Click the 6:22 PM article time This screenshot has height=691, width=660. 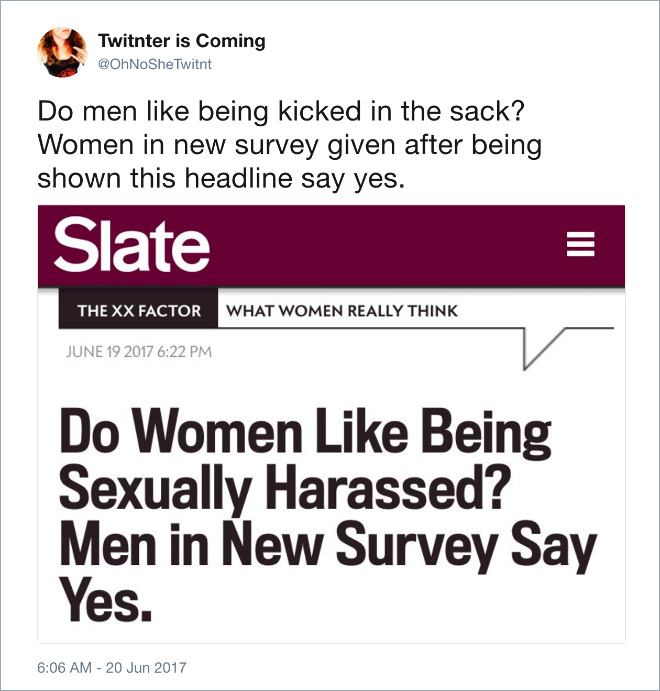[184, 352]
